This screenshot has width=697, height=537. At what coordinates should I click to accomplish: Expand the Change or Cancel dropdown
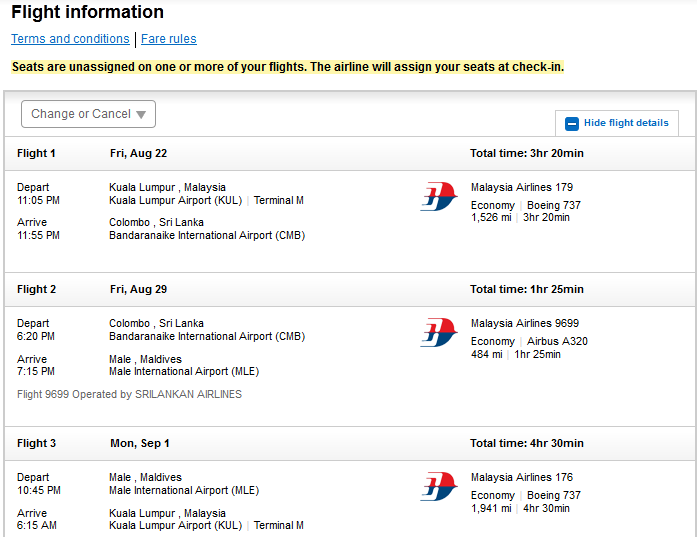[x=88, y=114]
